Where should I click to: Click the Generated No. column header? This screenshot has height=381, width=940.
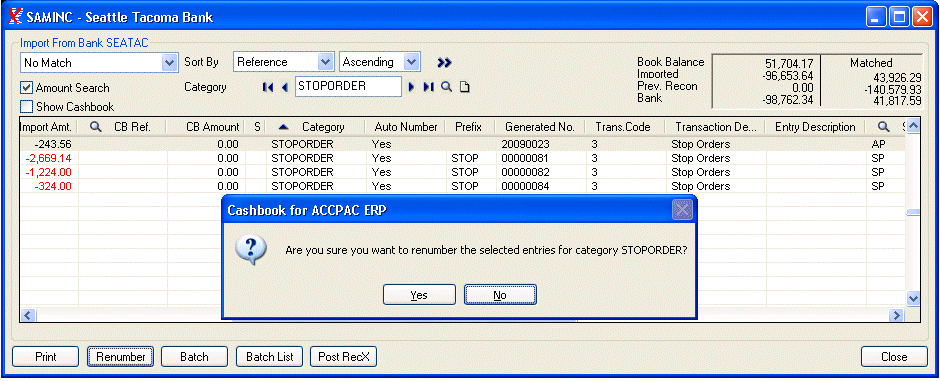(540, 126)
